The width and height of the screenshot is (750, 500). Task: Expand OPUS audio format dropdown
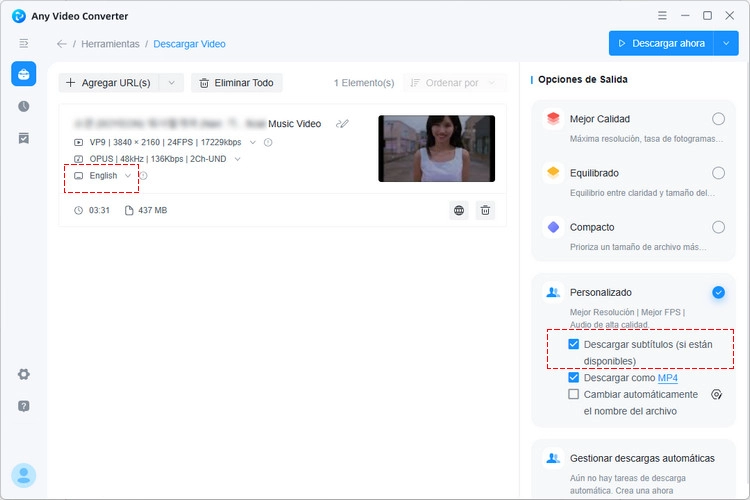[237, 159]
